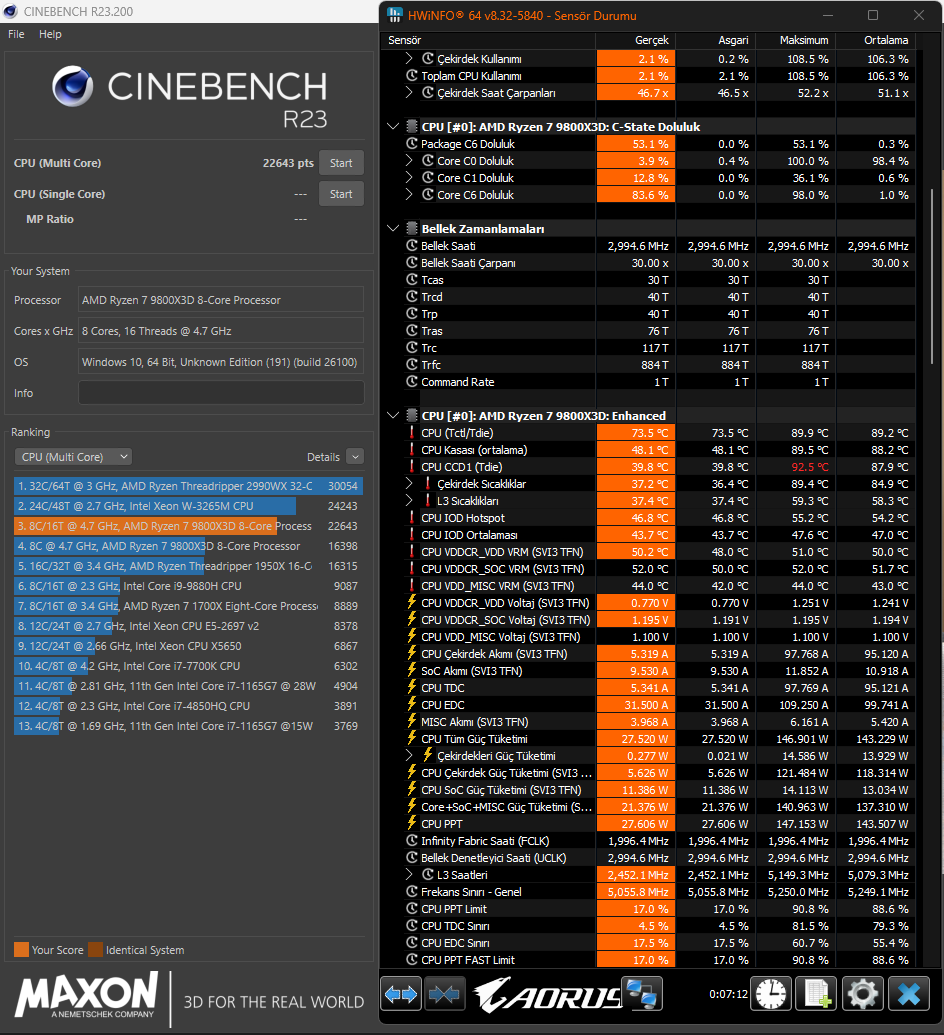Click the 0:07:12 elapsed timer in HWiNFO

click(728, 993)
